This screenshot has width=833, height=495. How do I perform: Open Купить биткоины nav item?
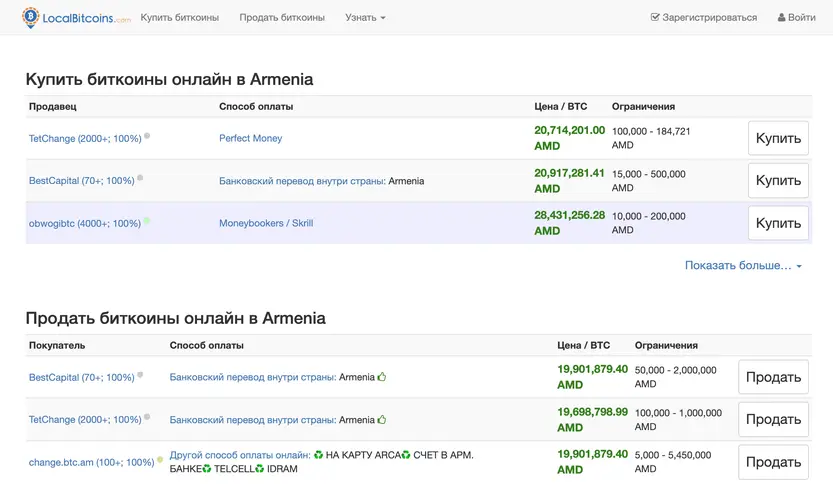(x=180, y=18)
